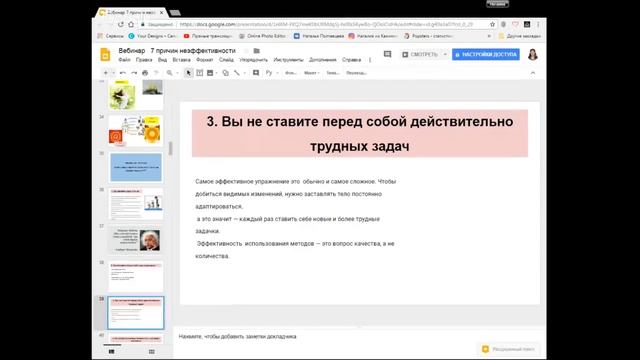Open the Вид menu

[x=162, y=60]
